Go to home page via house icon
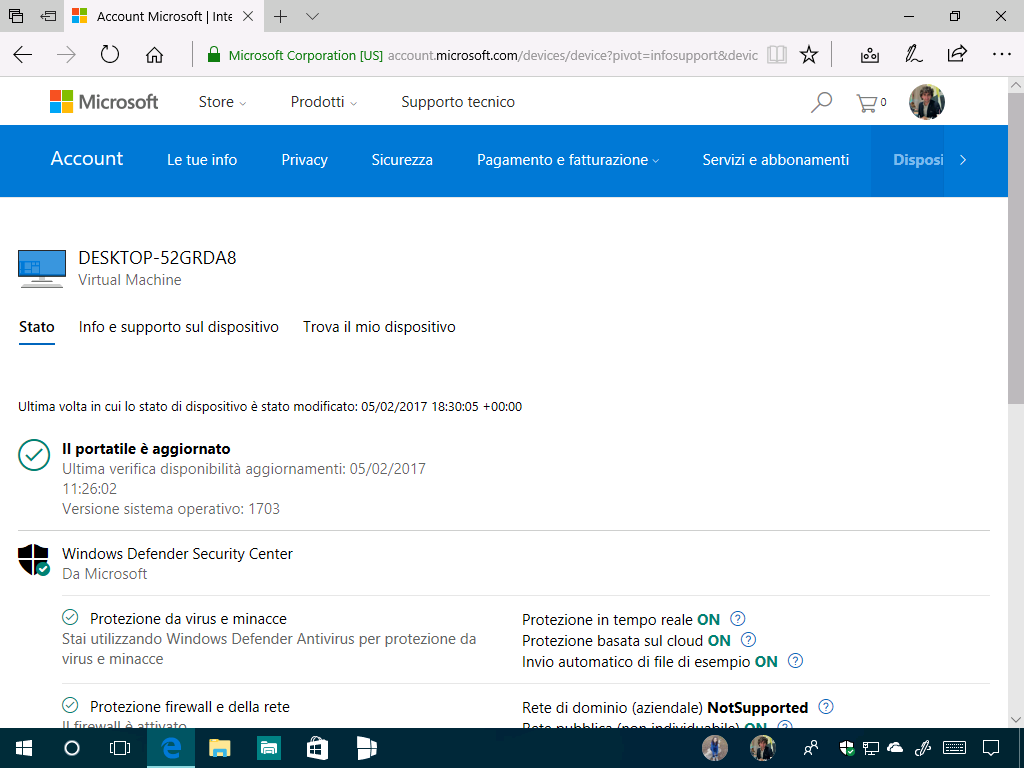Viewport: 1024px width, 768px height. click(x=154, y=54)
